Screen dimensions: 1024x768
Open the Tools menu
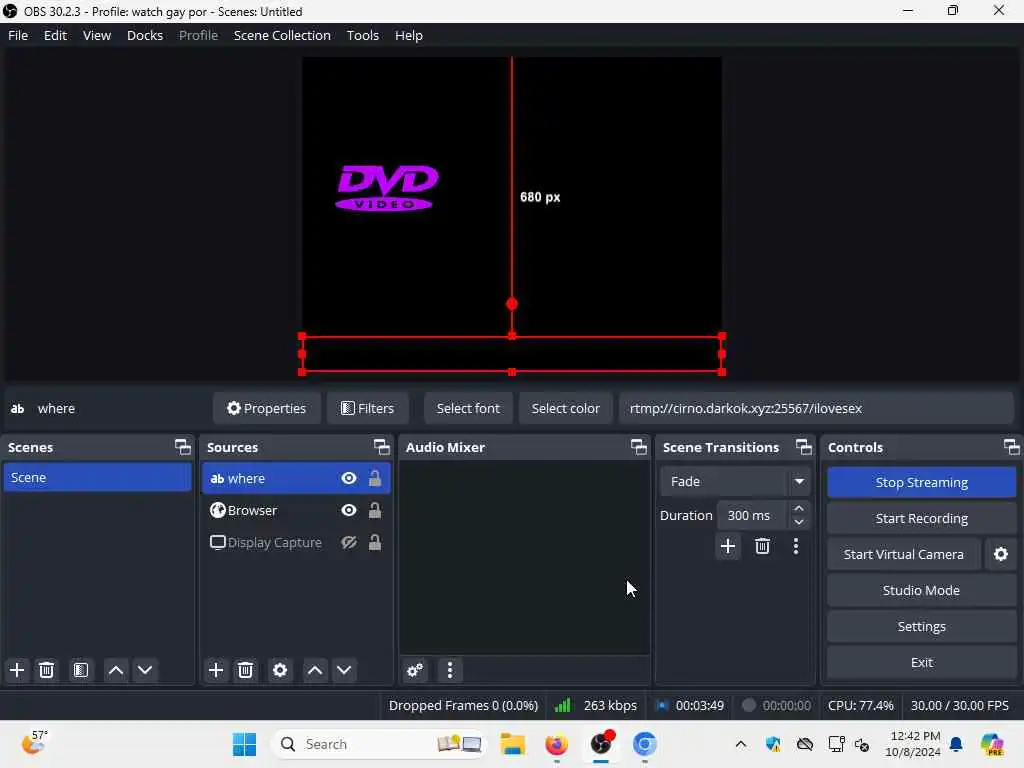pos(362,35)
